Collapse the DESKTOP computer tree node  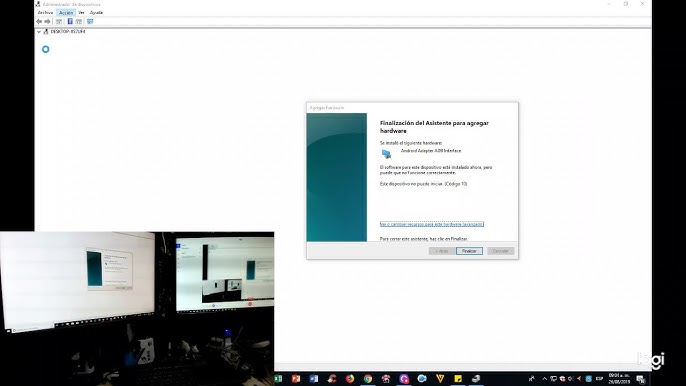(x=39, y=32)
